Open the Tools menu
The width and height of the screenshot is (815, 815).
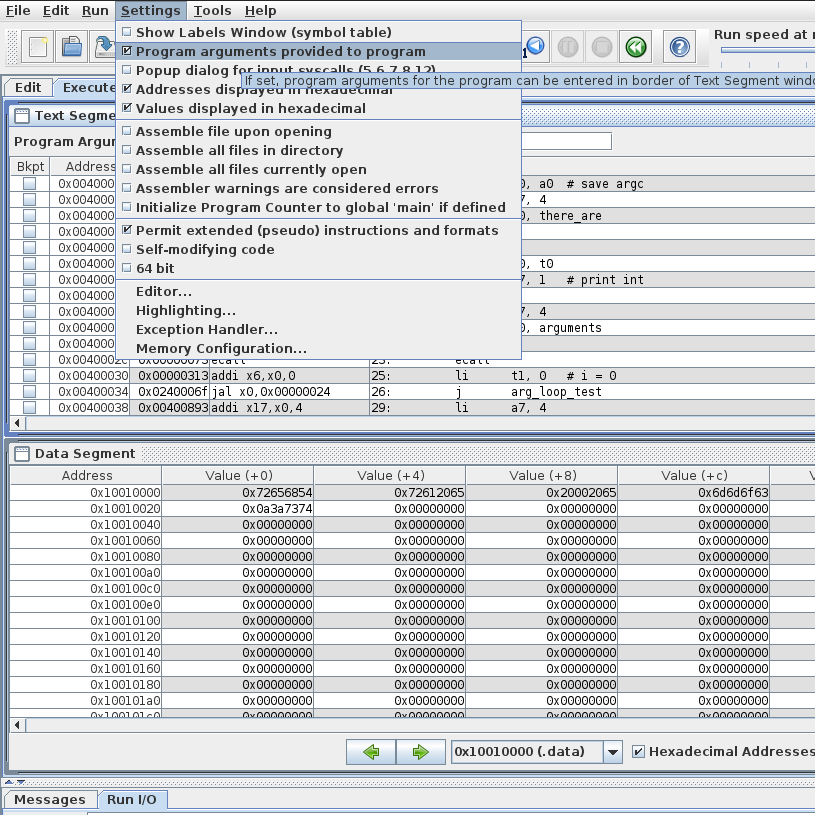(212, 10)
